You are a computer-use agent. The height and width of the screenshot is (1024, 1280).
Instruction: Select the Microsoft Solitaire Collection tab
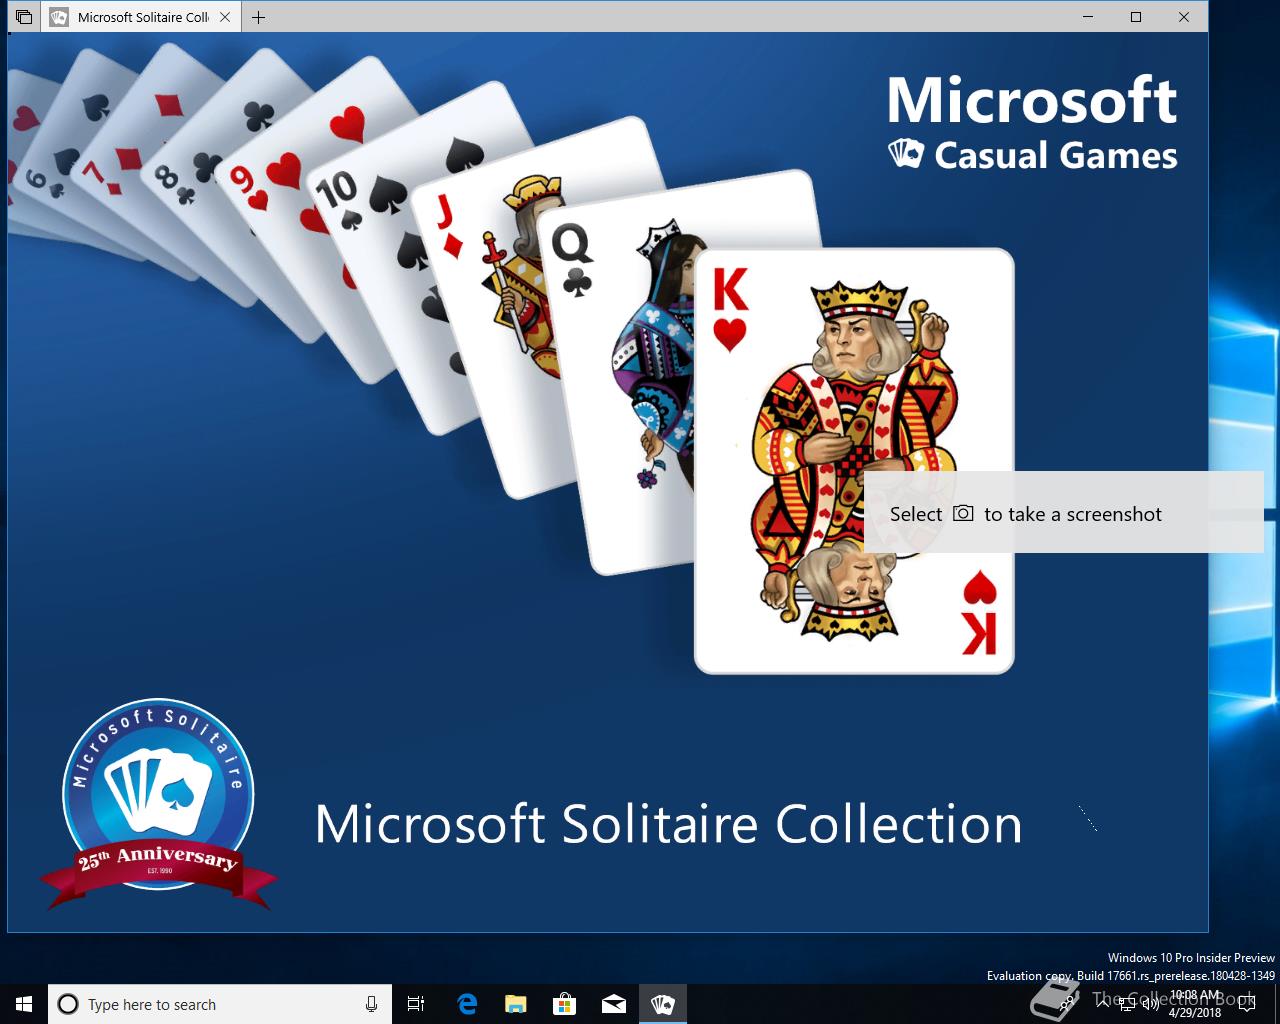140,17
